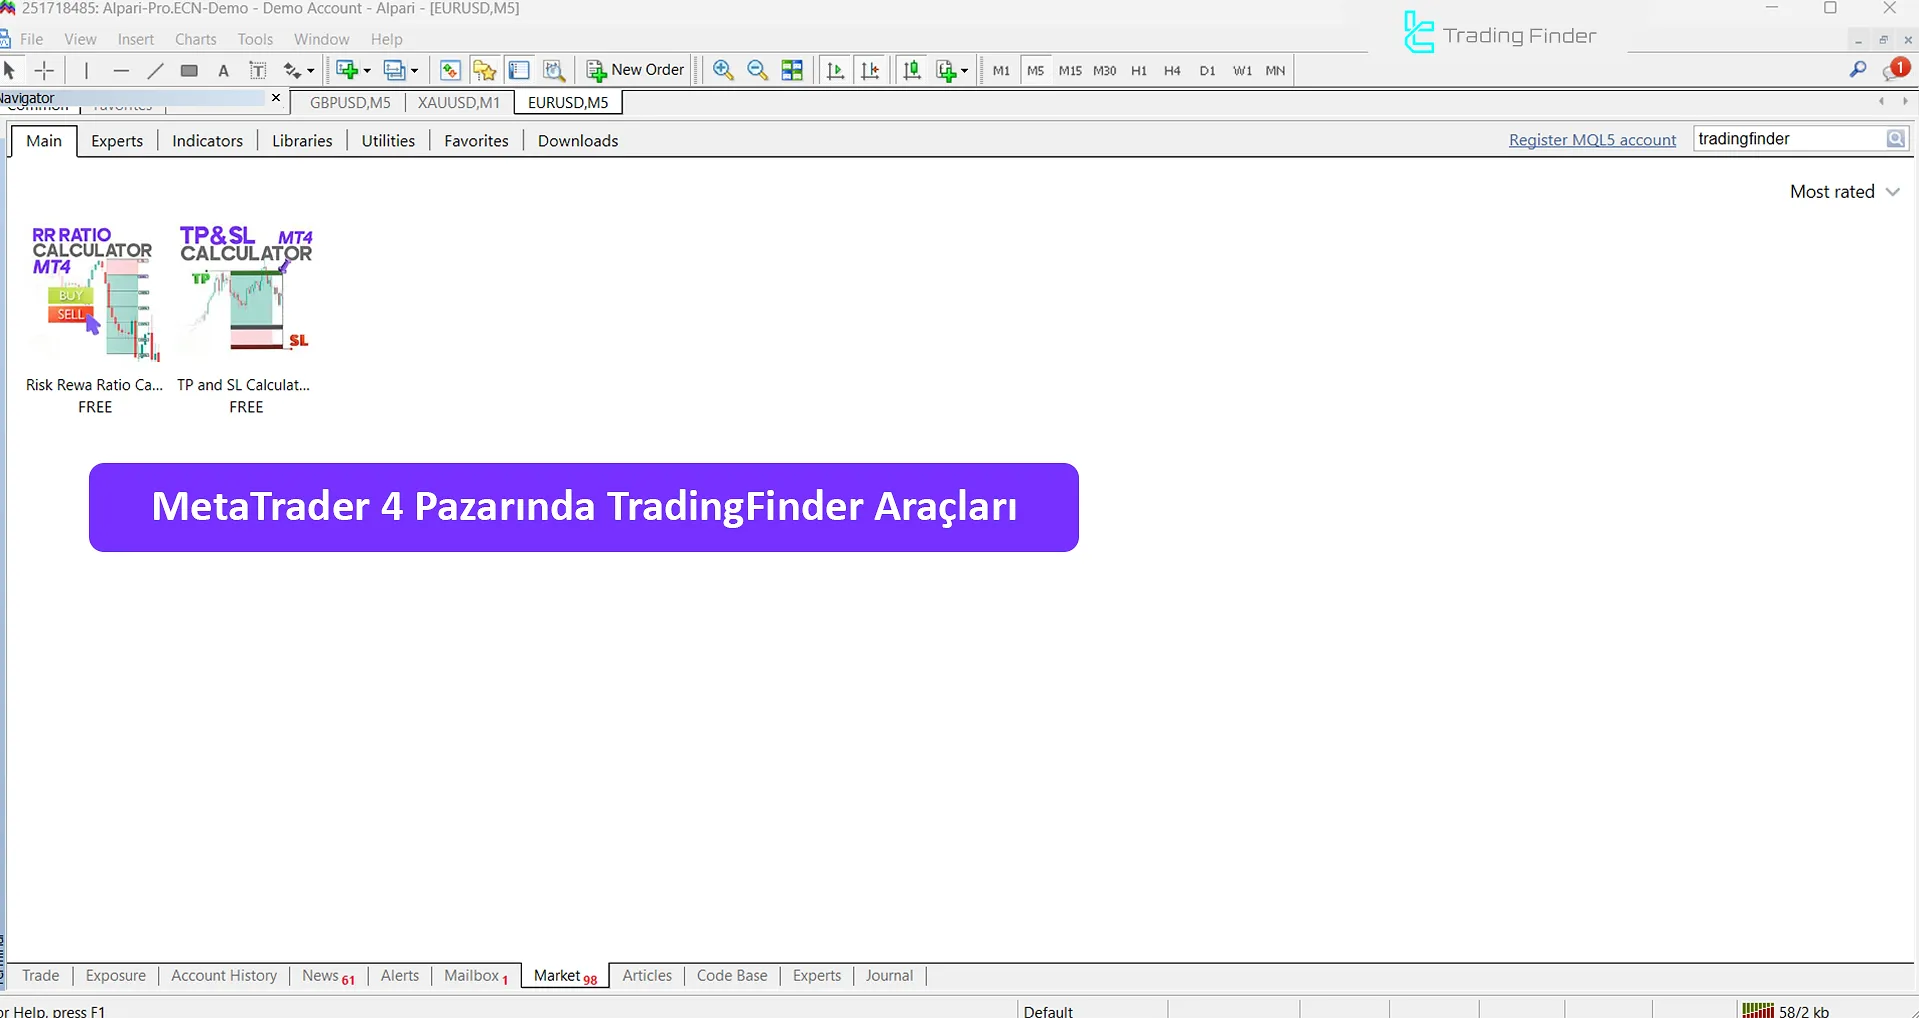Expand the Most rated sort dropdown
The width and height of the screenshot is (1919, 1018).
pyautogui.click(x=1845, y=192)
